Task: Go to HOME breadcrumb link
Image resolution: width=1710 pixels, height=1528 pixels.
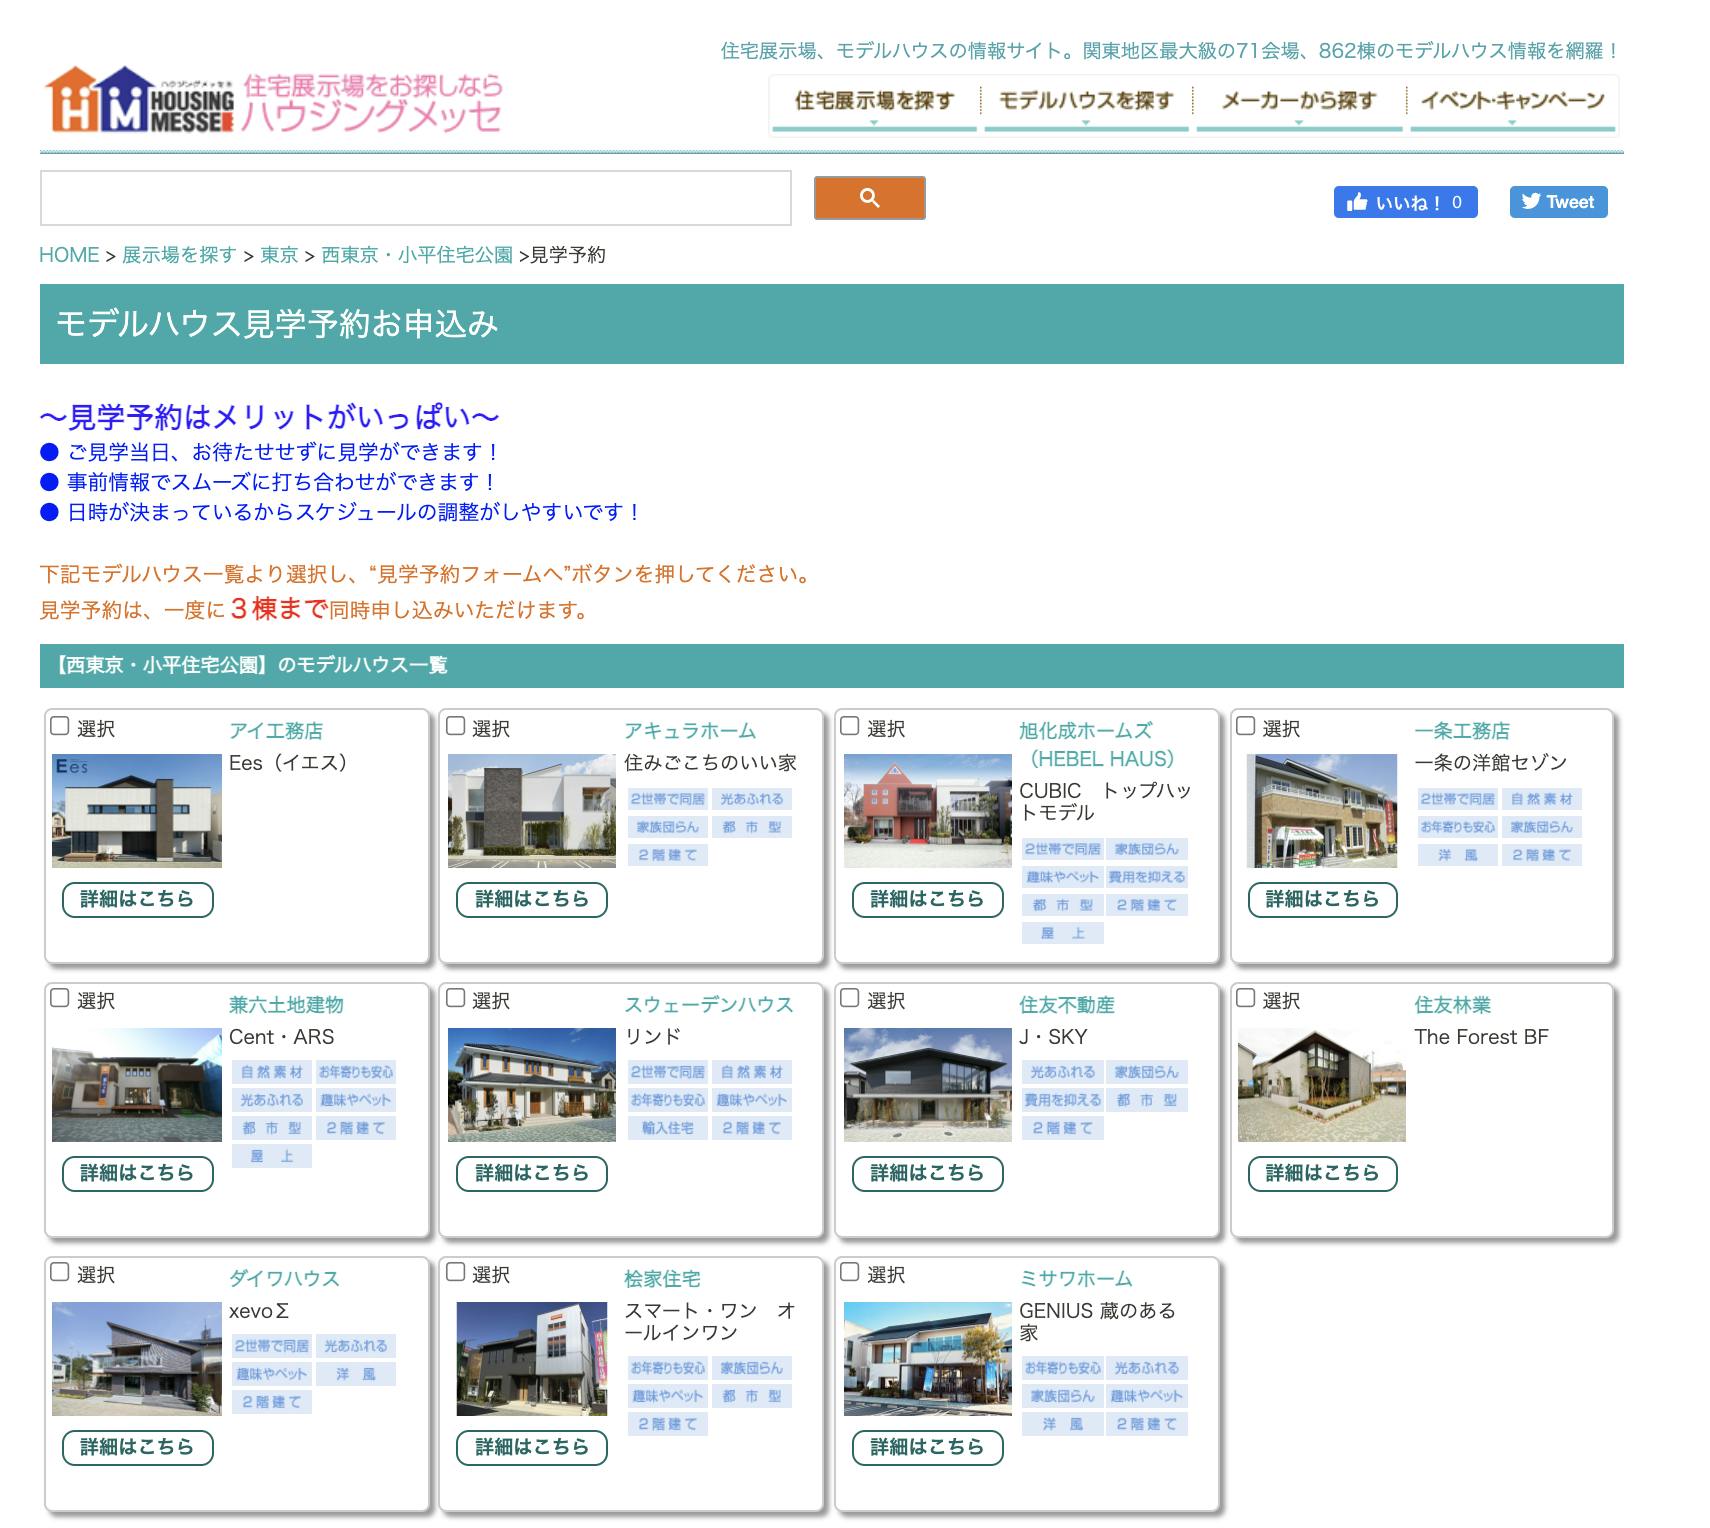Action: (x=69, y=255)
